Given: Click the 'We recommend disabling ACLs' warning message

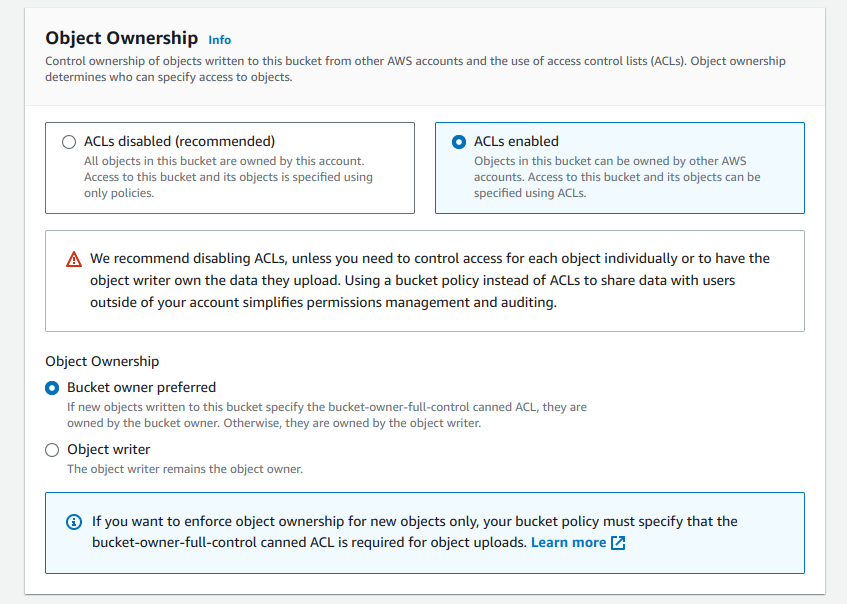Looking at the screenshot, I should 429,280.
